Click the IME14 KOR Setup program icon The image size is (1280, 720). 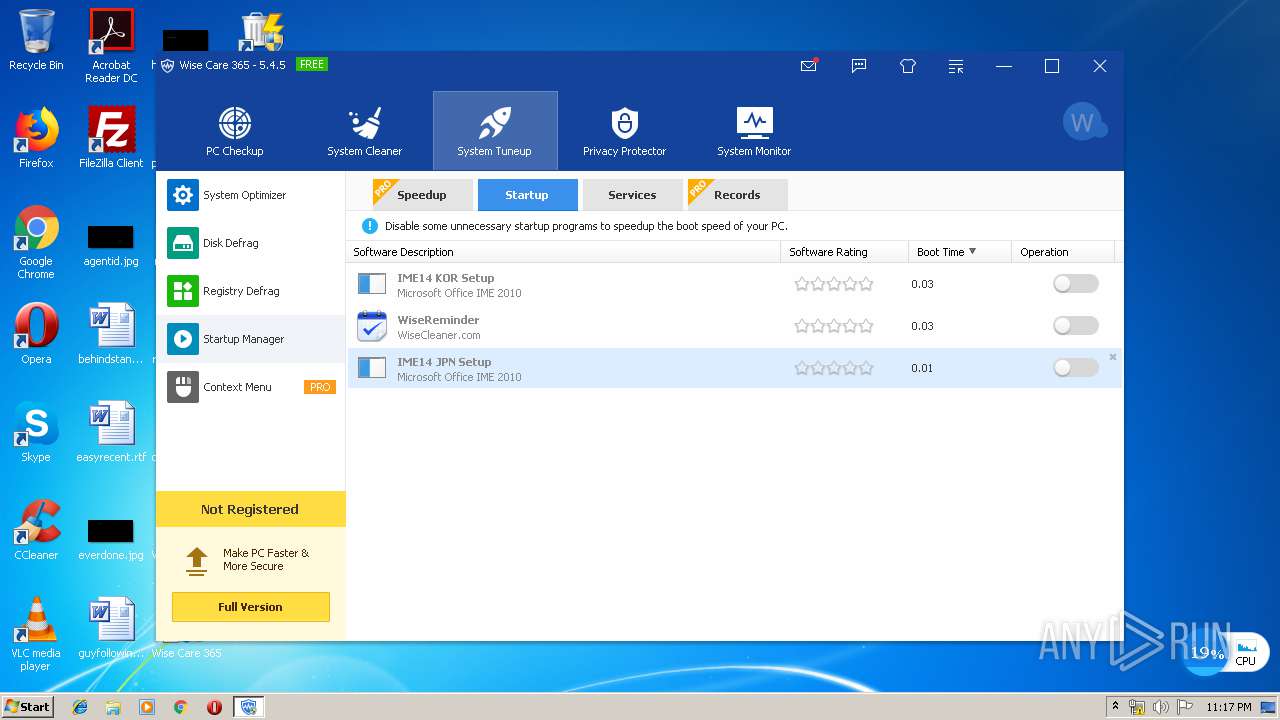coord(372,284)
